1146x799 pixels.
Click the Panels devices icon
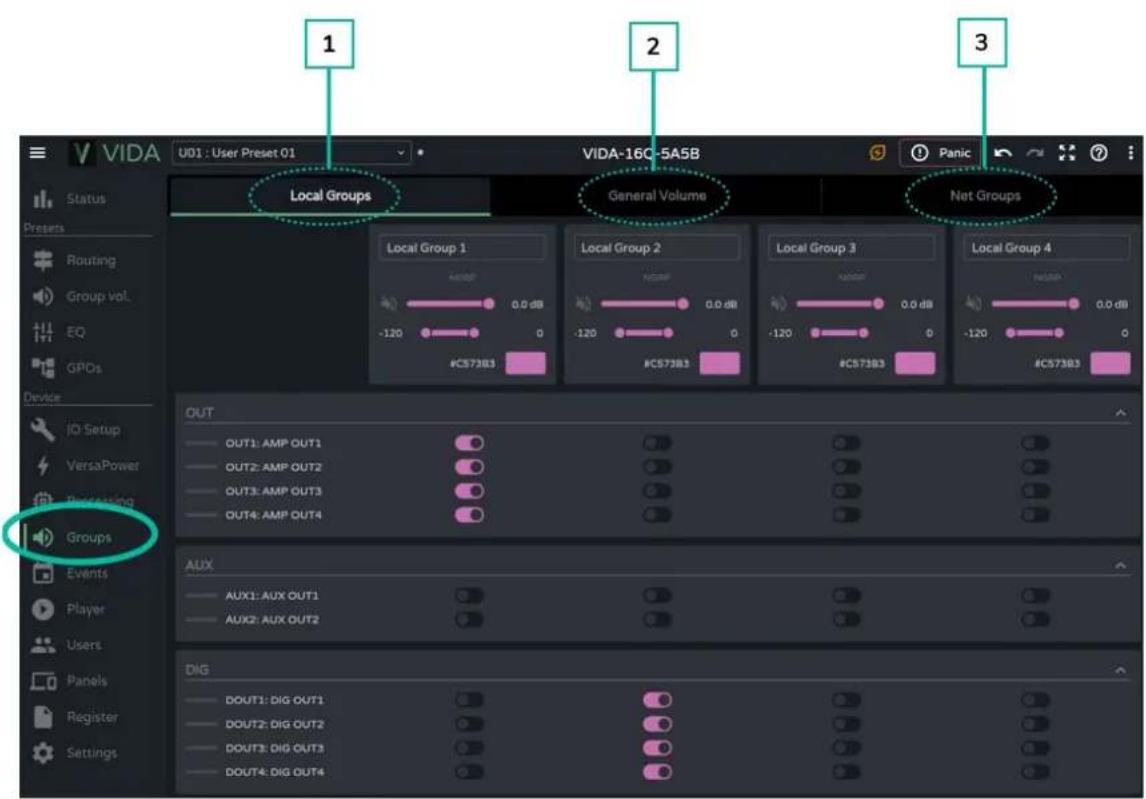(43, 681)
